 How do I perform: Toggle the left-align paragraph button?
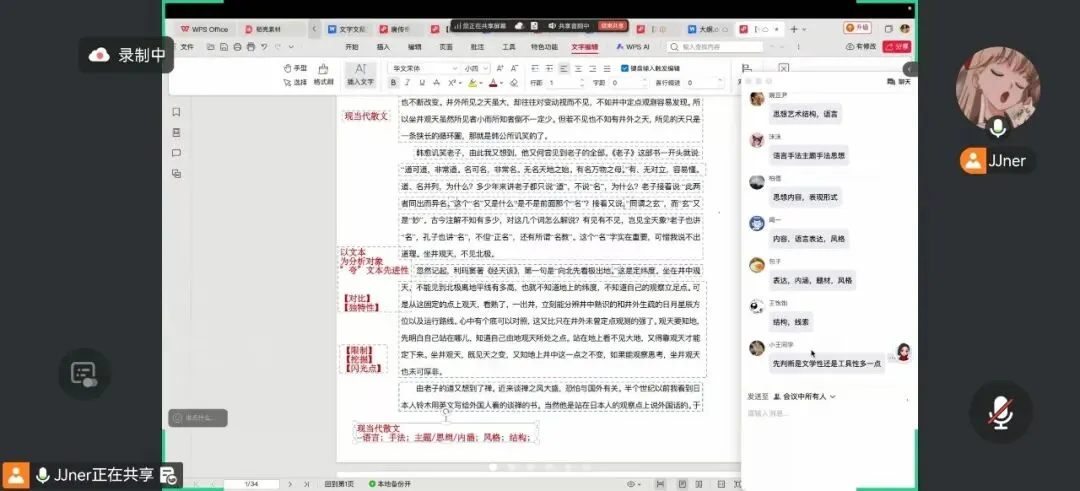pyautogui.click(x=564, y=68)
